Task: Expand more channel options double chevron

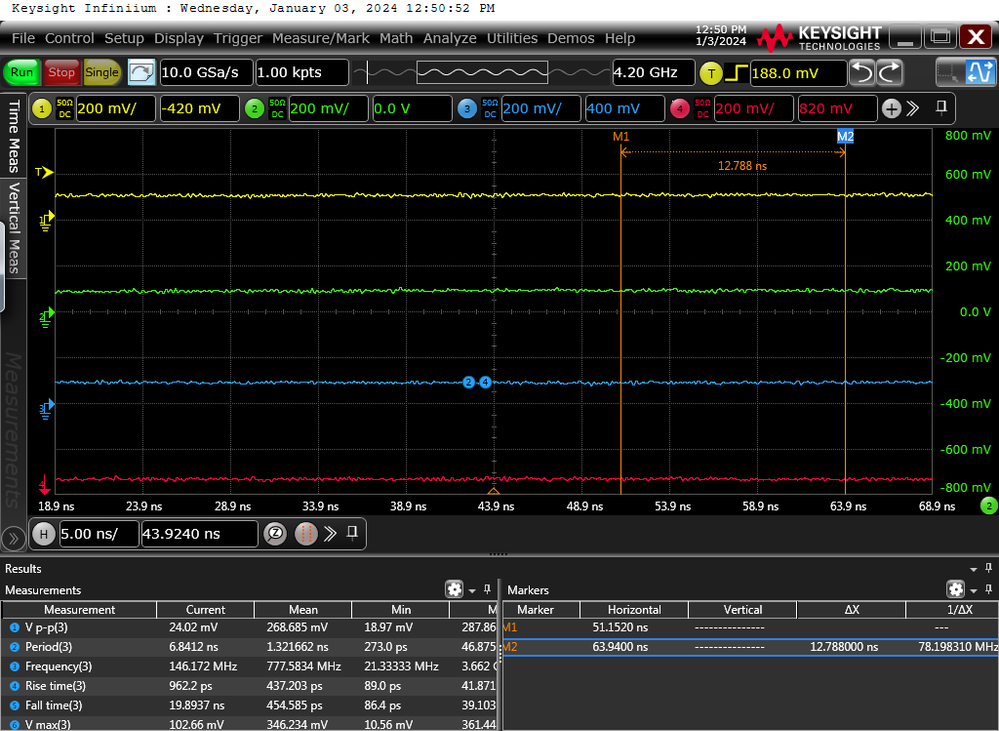Action: click(913, 109)
